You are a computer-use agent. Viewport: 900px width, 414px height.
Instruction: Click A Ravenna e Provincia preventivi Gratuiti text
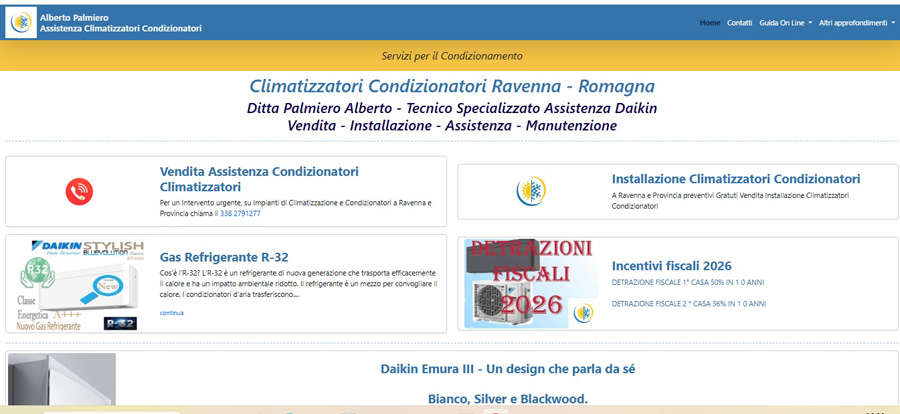point(730,200)
